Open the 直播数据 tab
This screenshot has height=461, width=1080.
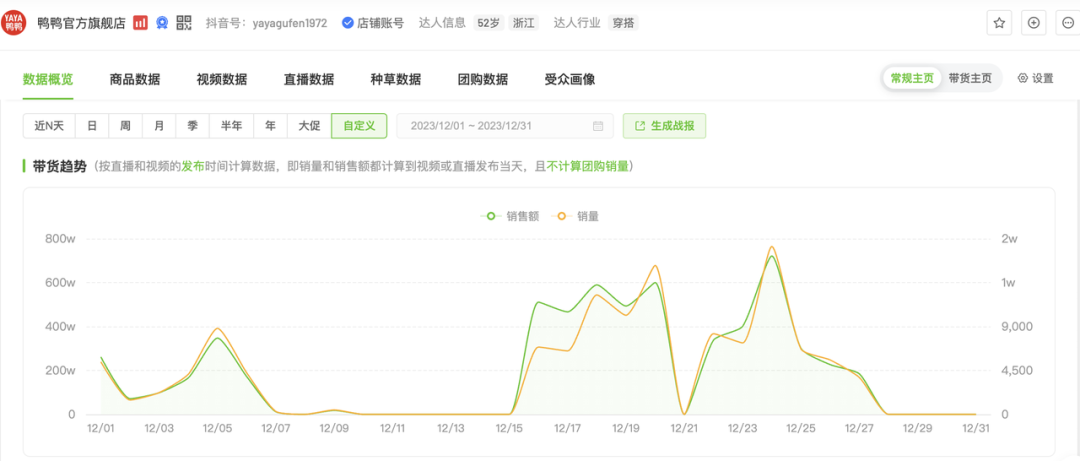pyautogui.click(x=309, y=80)
